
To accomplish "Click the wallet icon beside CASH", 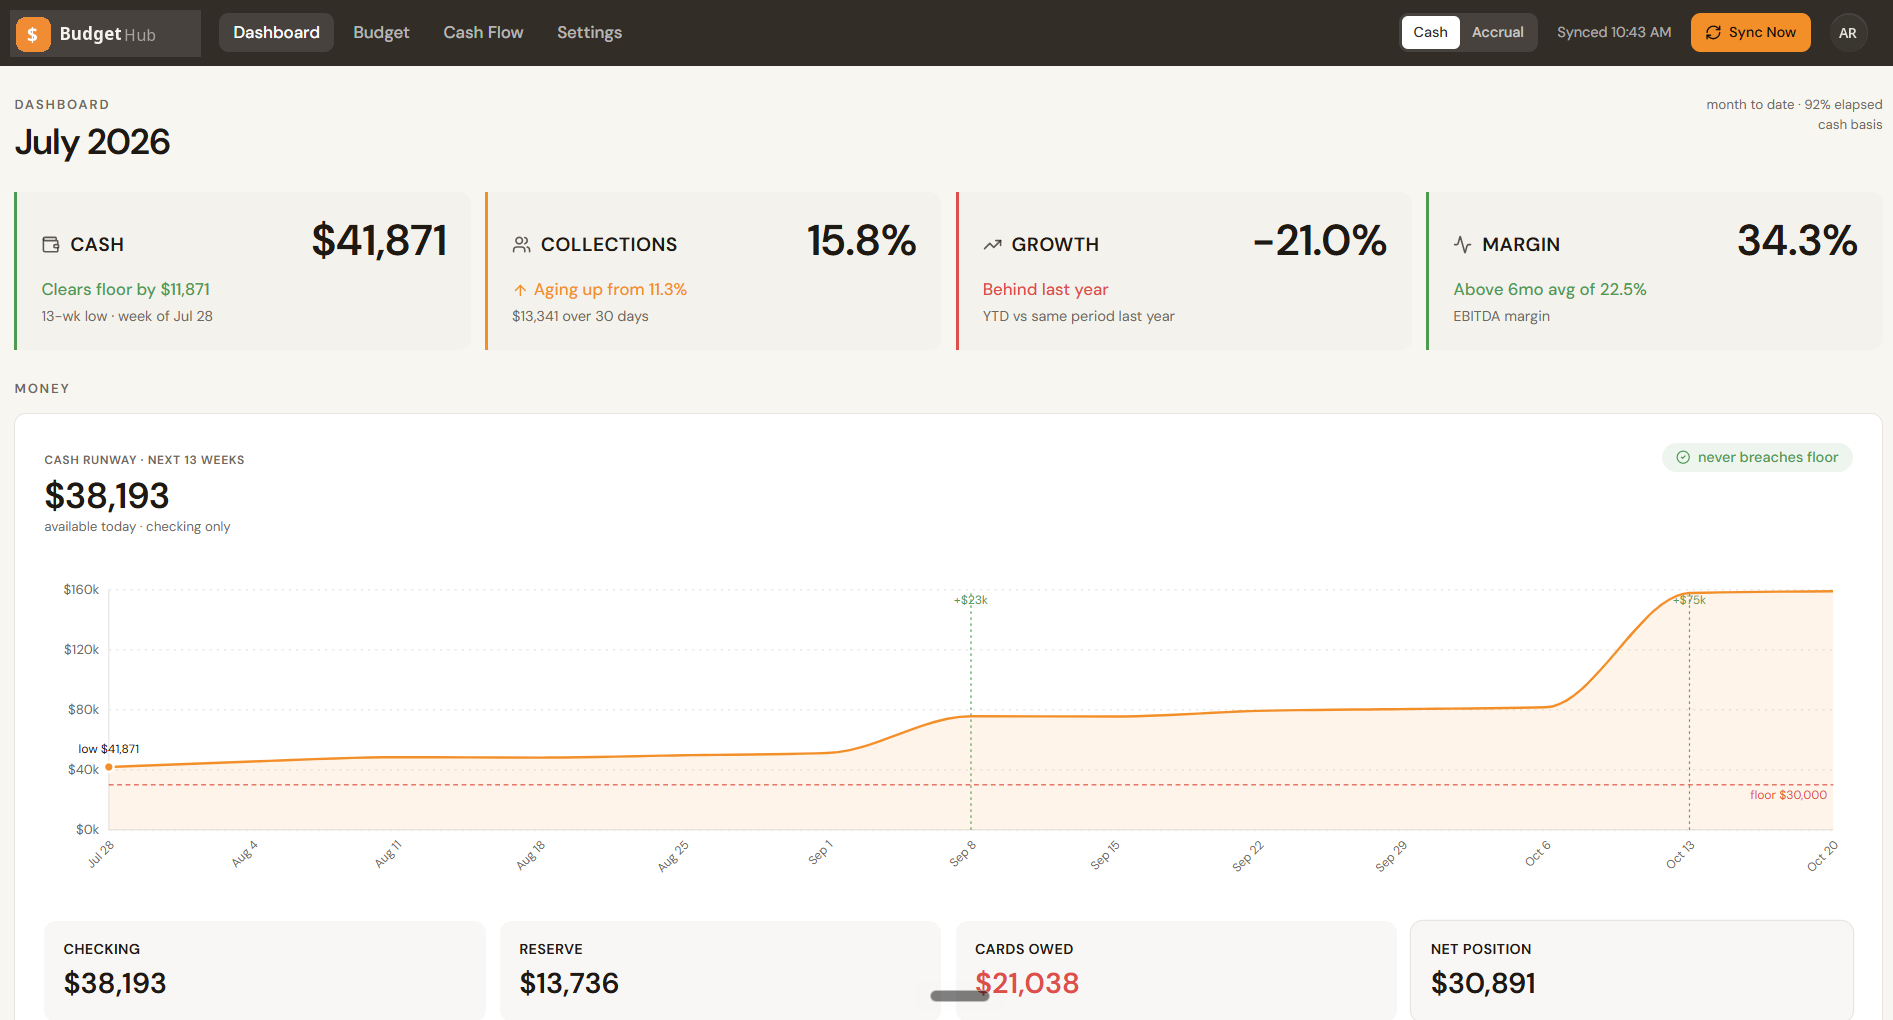I will pos(51,244).
